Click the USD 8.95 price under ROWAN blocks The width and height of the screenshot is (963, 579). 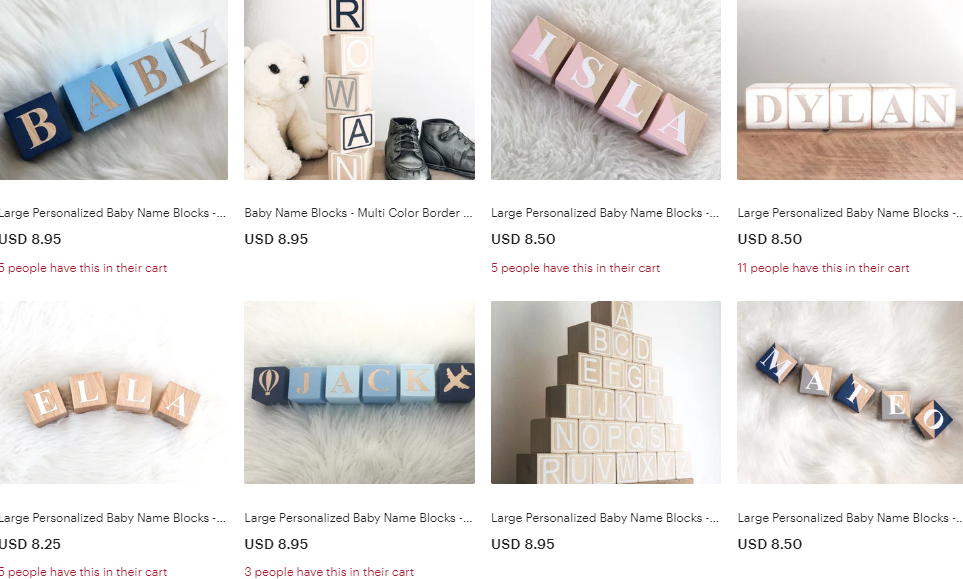point(276,239)
